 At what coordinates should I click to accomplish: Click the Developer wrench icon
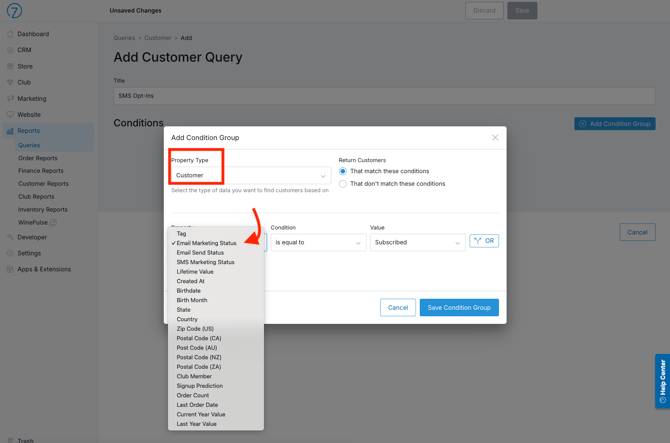click(10, 237)
